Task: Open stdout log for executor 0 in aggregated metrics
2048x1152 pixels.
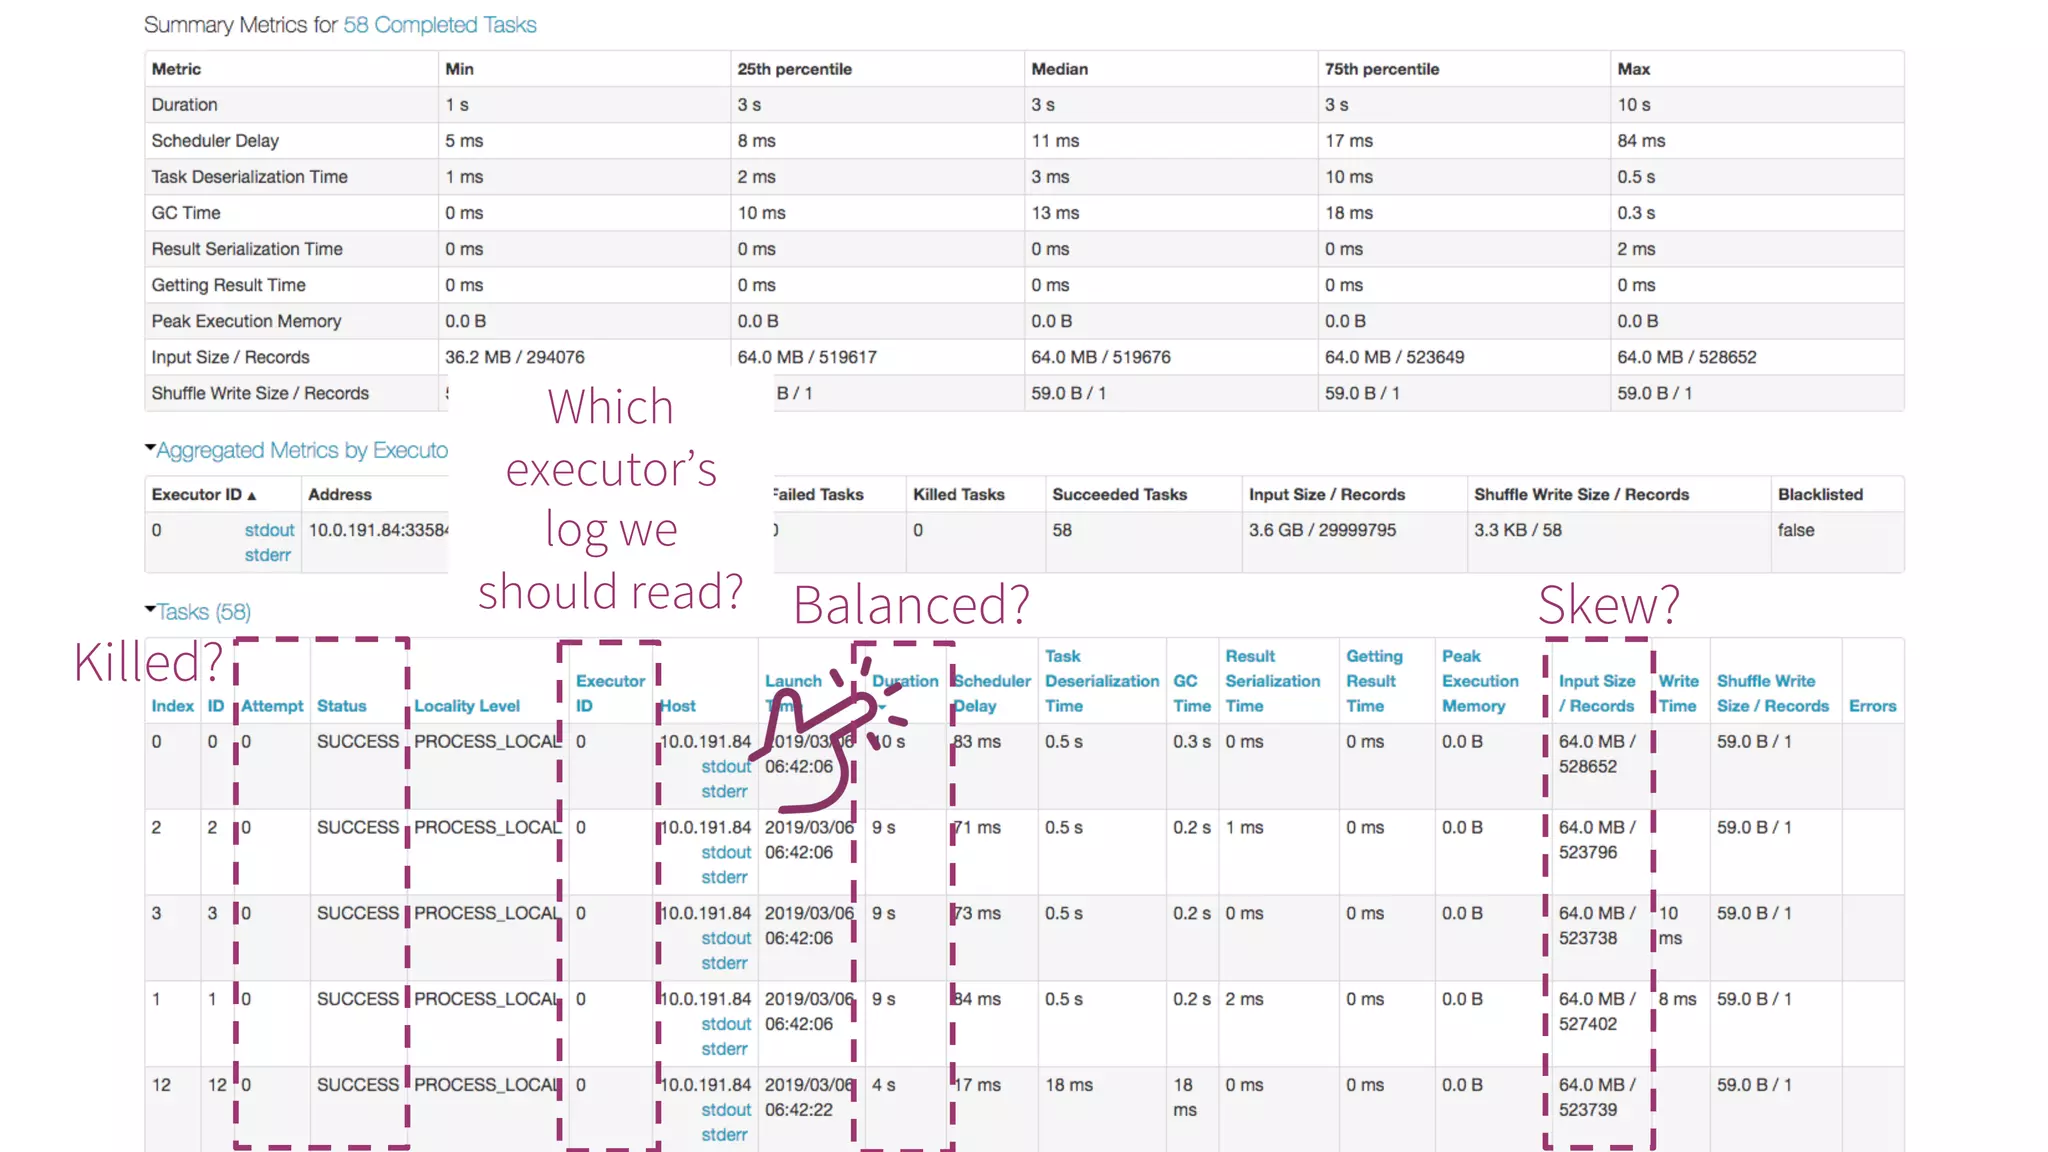Action: coord(269,530)
